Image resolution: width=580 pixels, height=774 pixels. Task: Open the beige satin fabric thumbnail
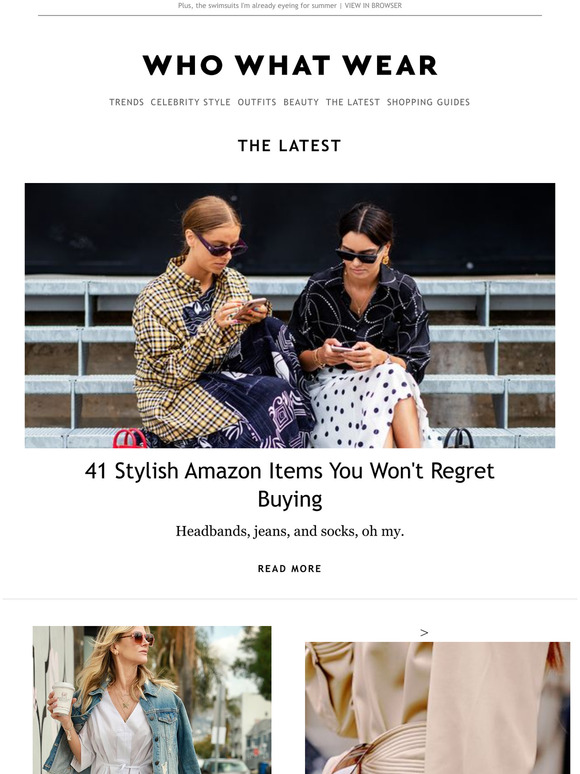tap(437, 708)
